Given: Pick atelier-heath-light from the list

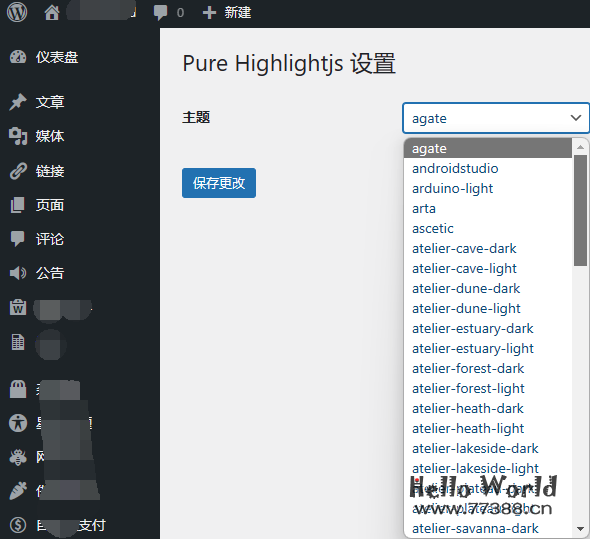Looking at the screenshot, I should [x=488, y=428].
